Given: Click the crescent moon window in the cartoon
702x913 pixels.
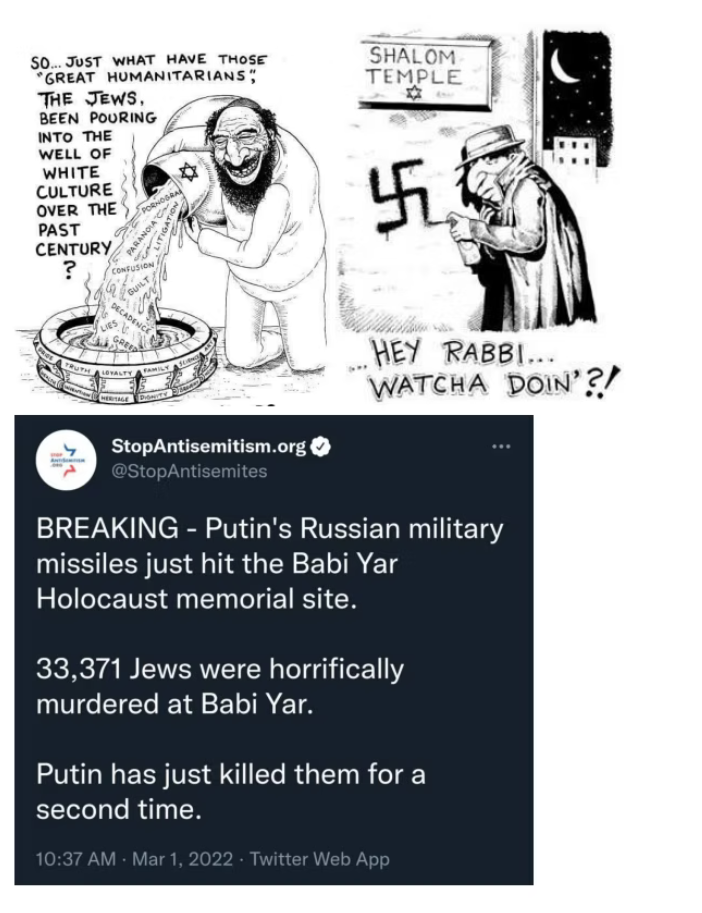Looking at the screenshot, I should (x=576, y=96).
